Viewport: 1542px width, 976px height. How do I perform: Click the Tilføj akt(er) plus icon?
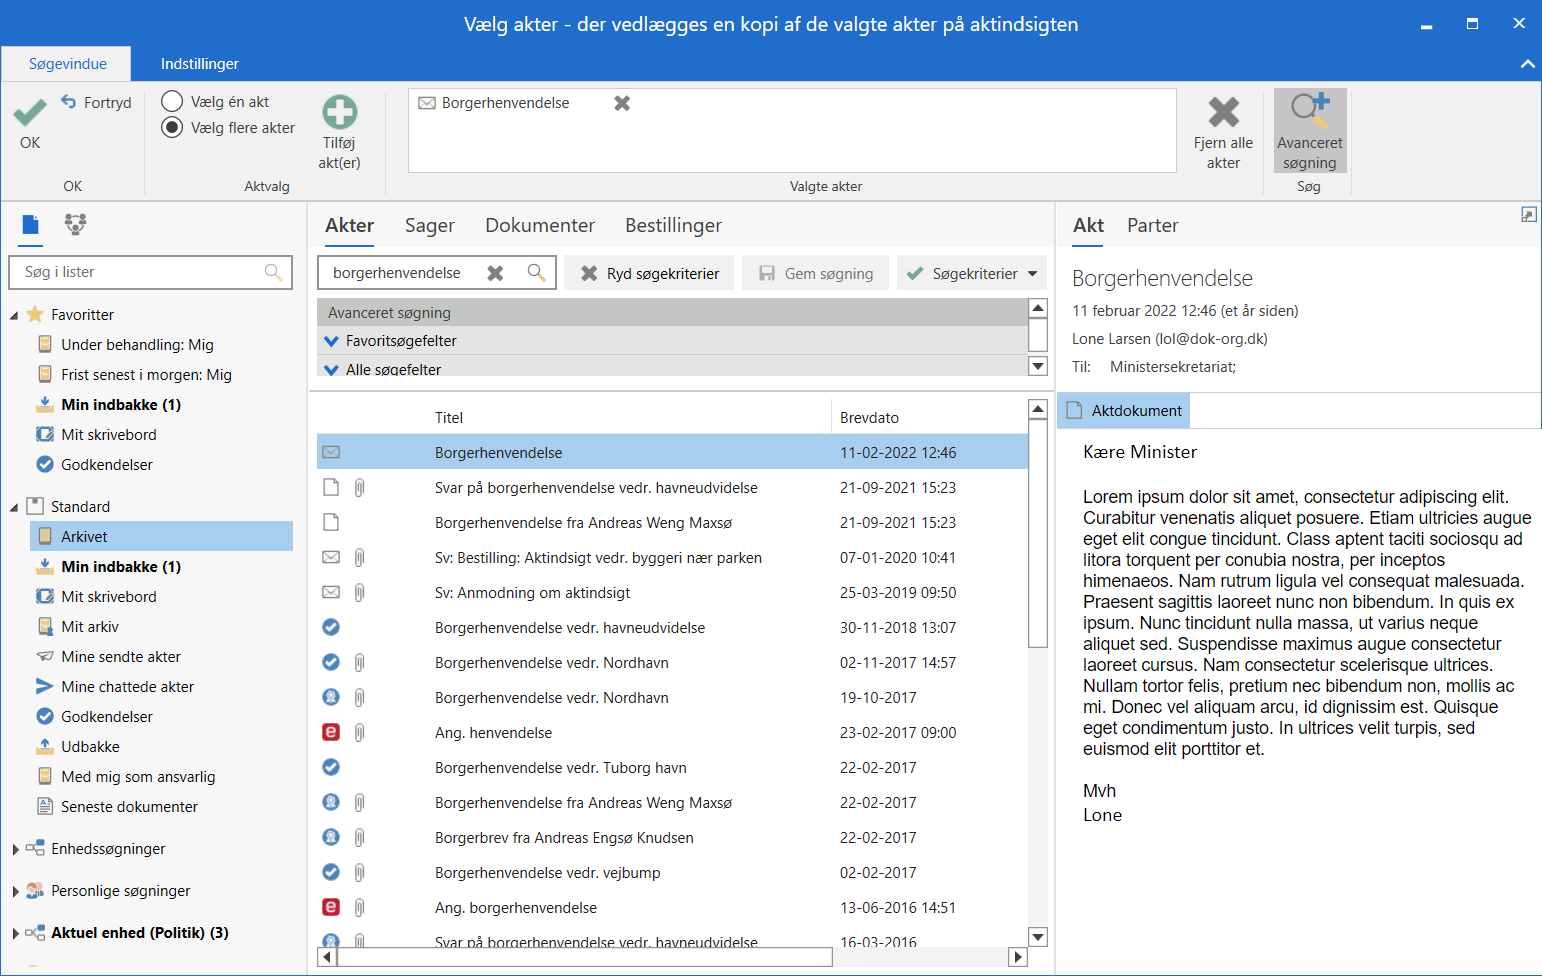[340, 112]
